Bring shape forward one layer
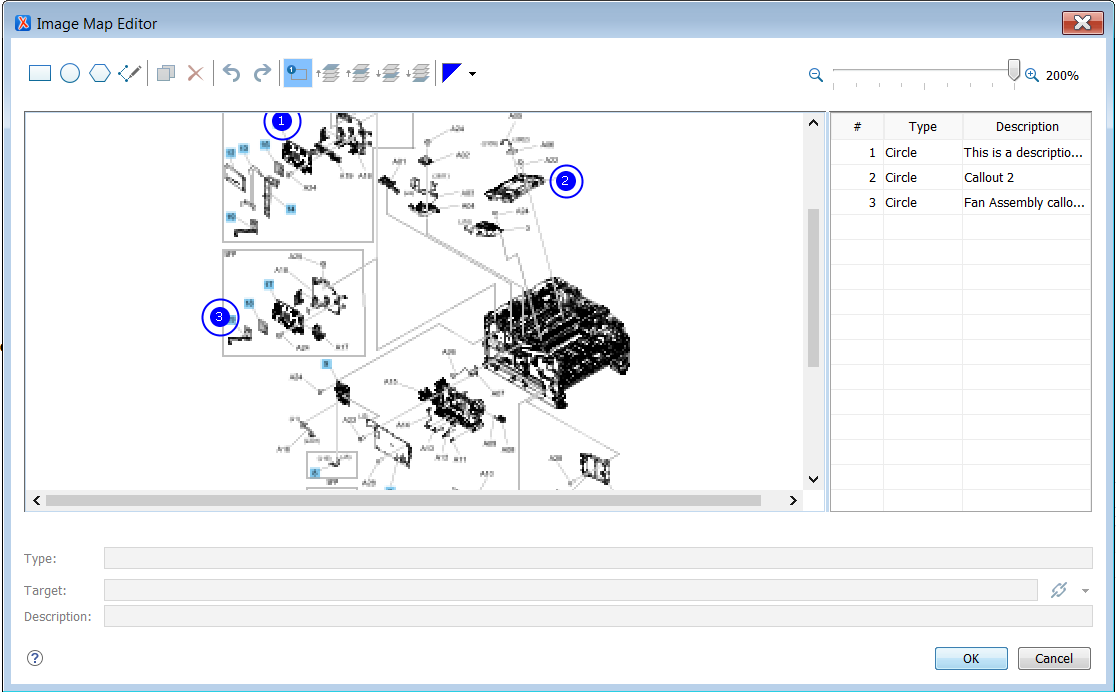This screenshot has height=692, width=1116. 358,73
